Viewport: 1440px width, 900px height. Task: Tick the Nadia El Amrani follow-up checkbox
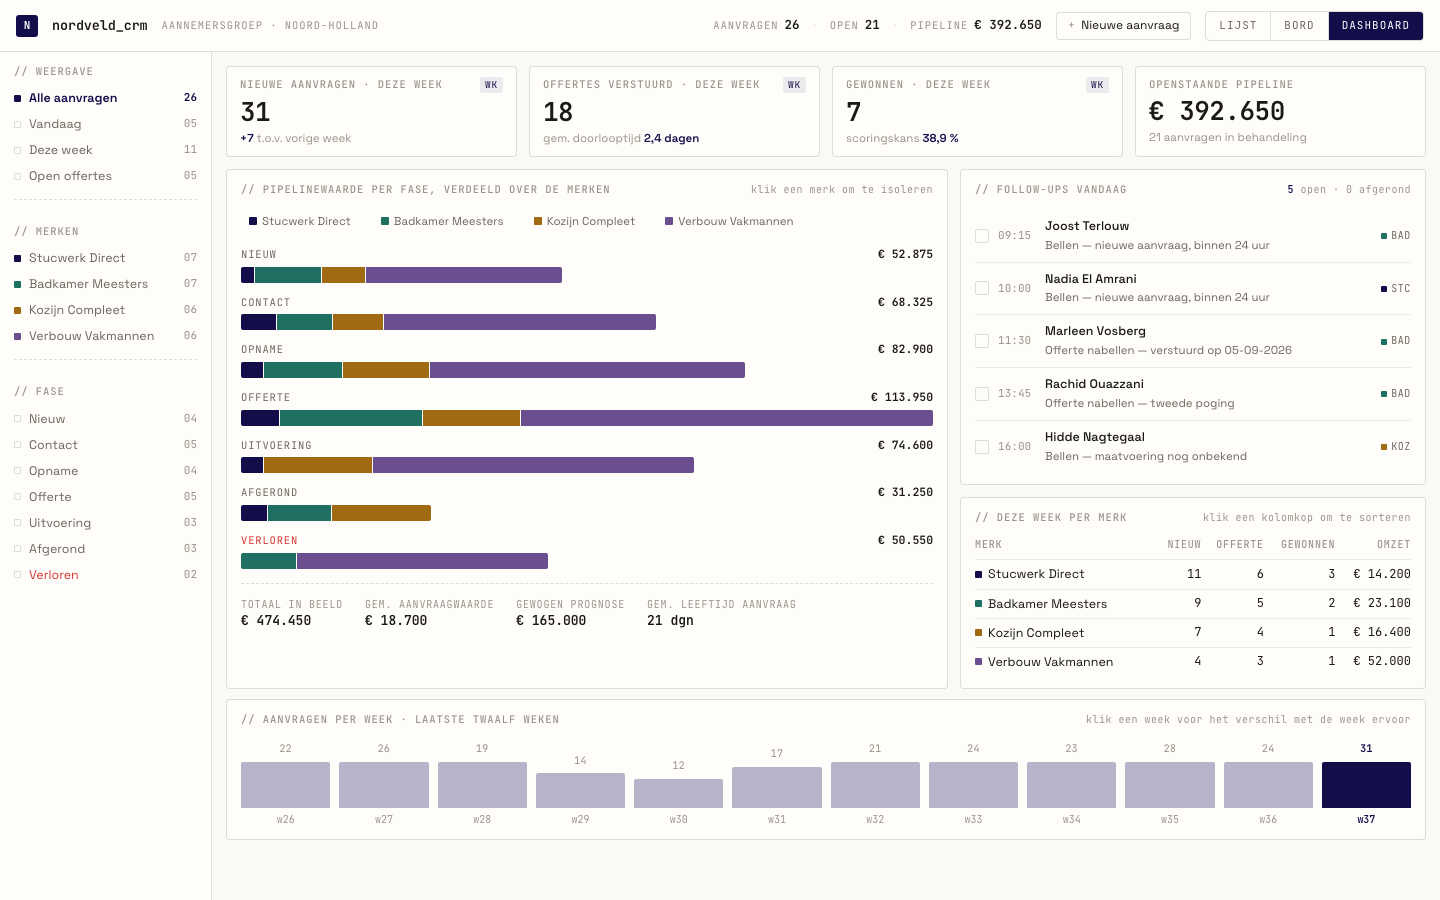click(982, 288)
